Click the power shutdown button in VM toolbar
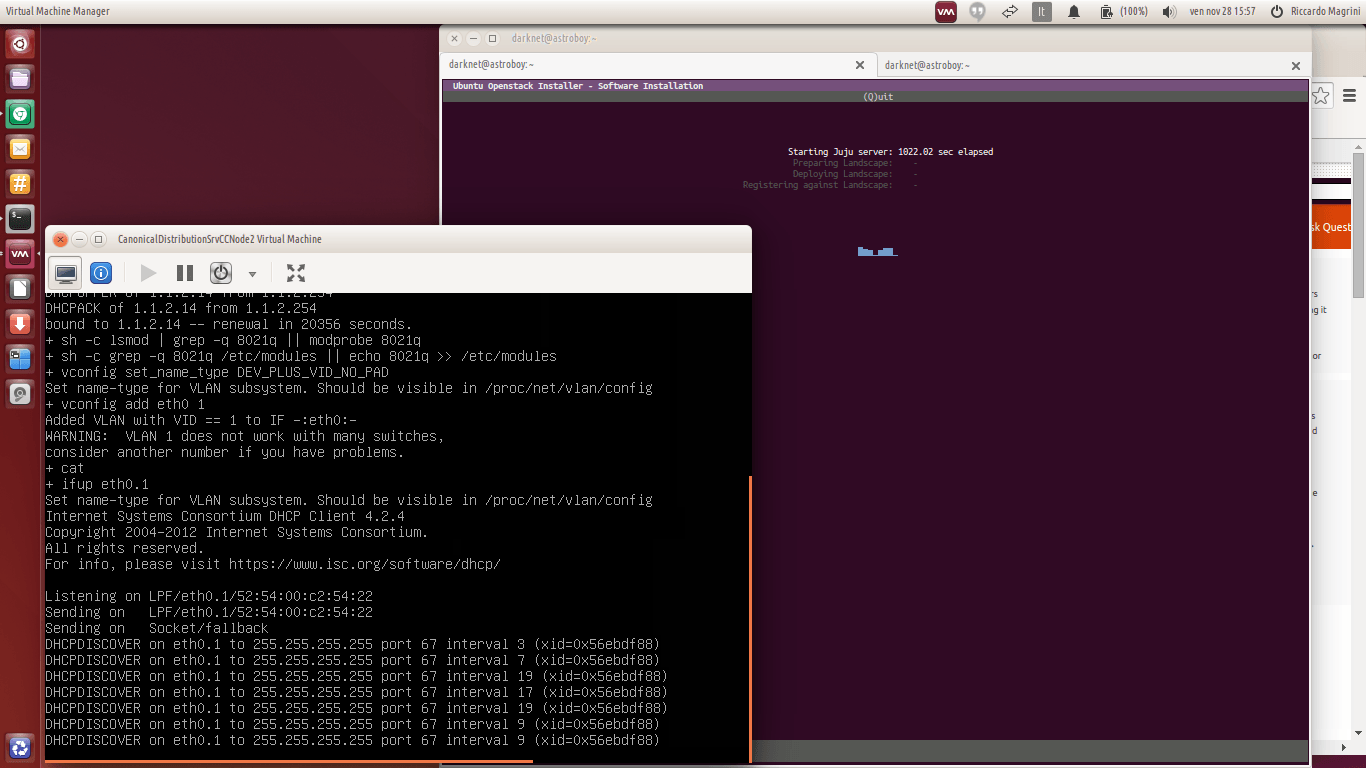Image resolution: width=1366 pixels, height=768 pixels. pyautogui.click(x=221, y=273)
